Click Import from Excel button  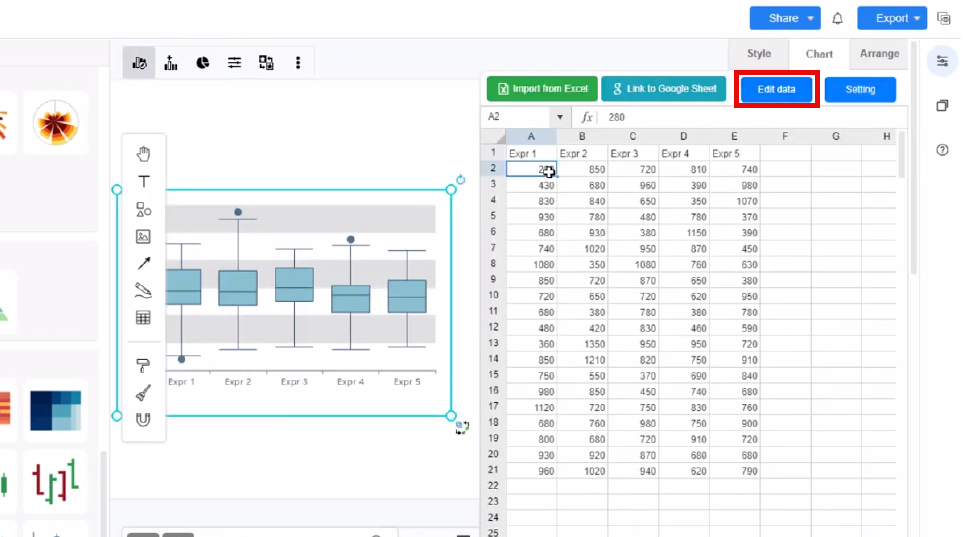pos(542,88)
